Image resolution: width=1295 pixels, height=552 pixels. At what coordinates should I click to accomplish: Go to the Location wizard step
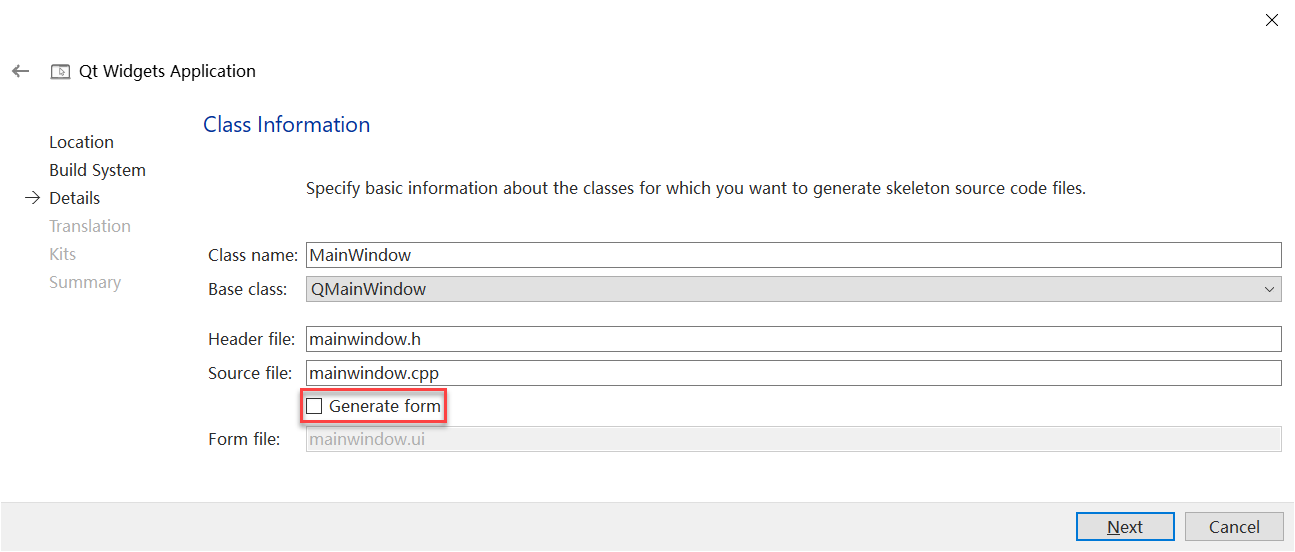coord(81,142)
